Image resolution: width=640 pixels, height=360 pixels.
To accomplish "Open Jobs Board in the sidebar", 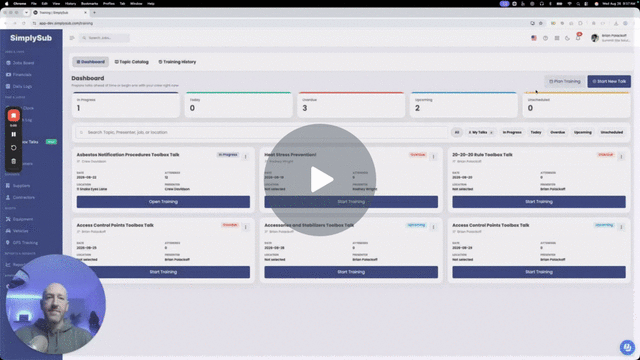I will coord(20,63).
